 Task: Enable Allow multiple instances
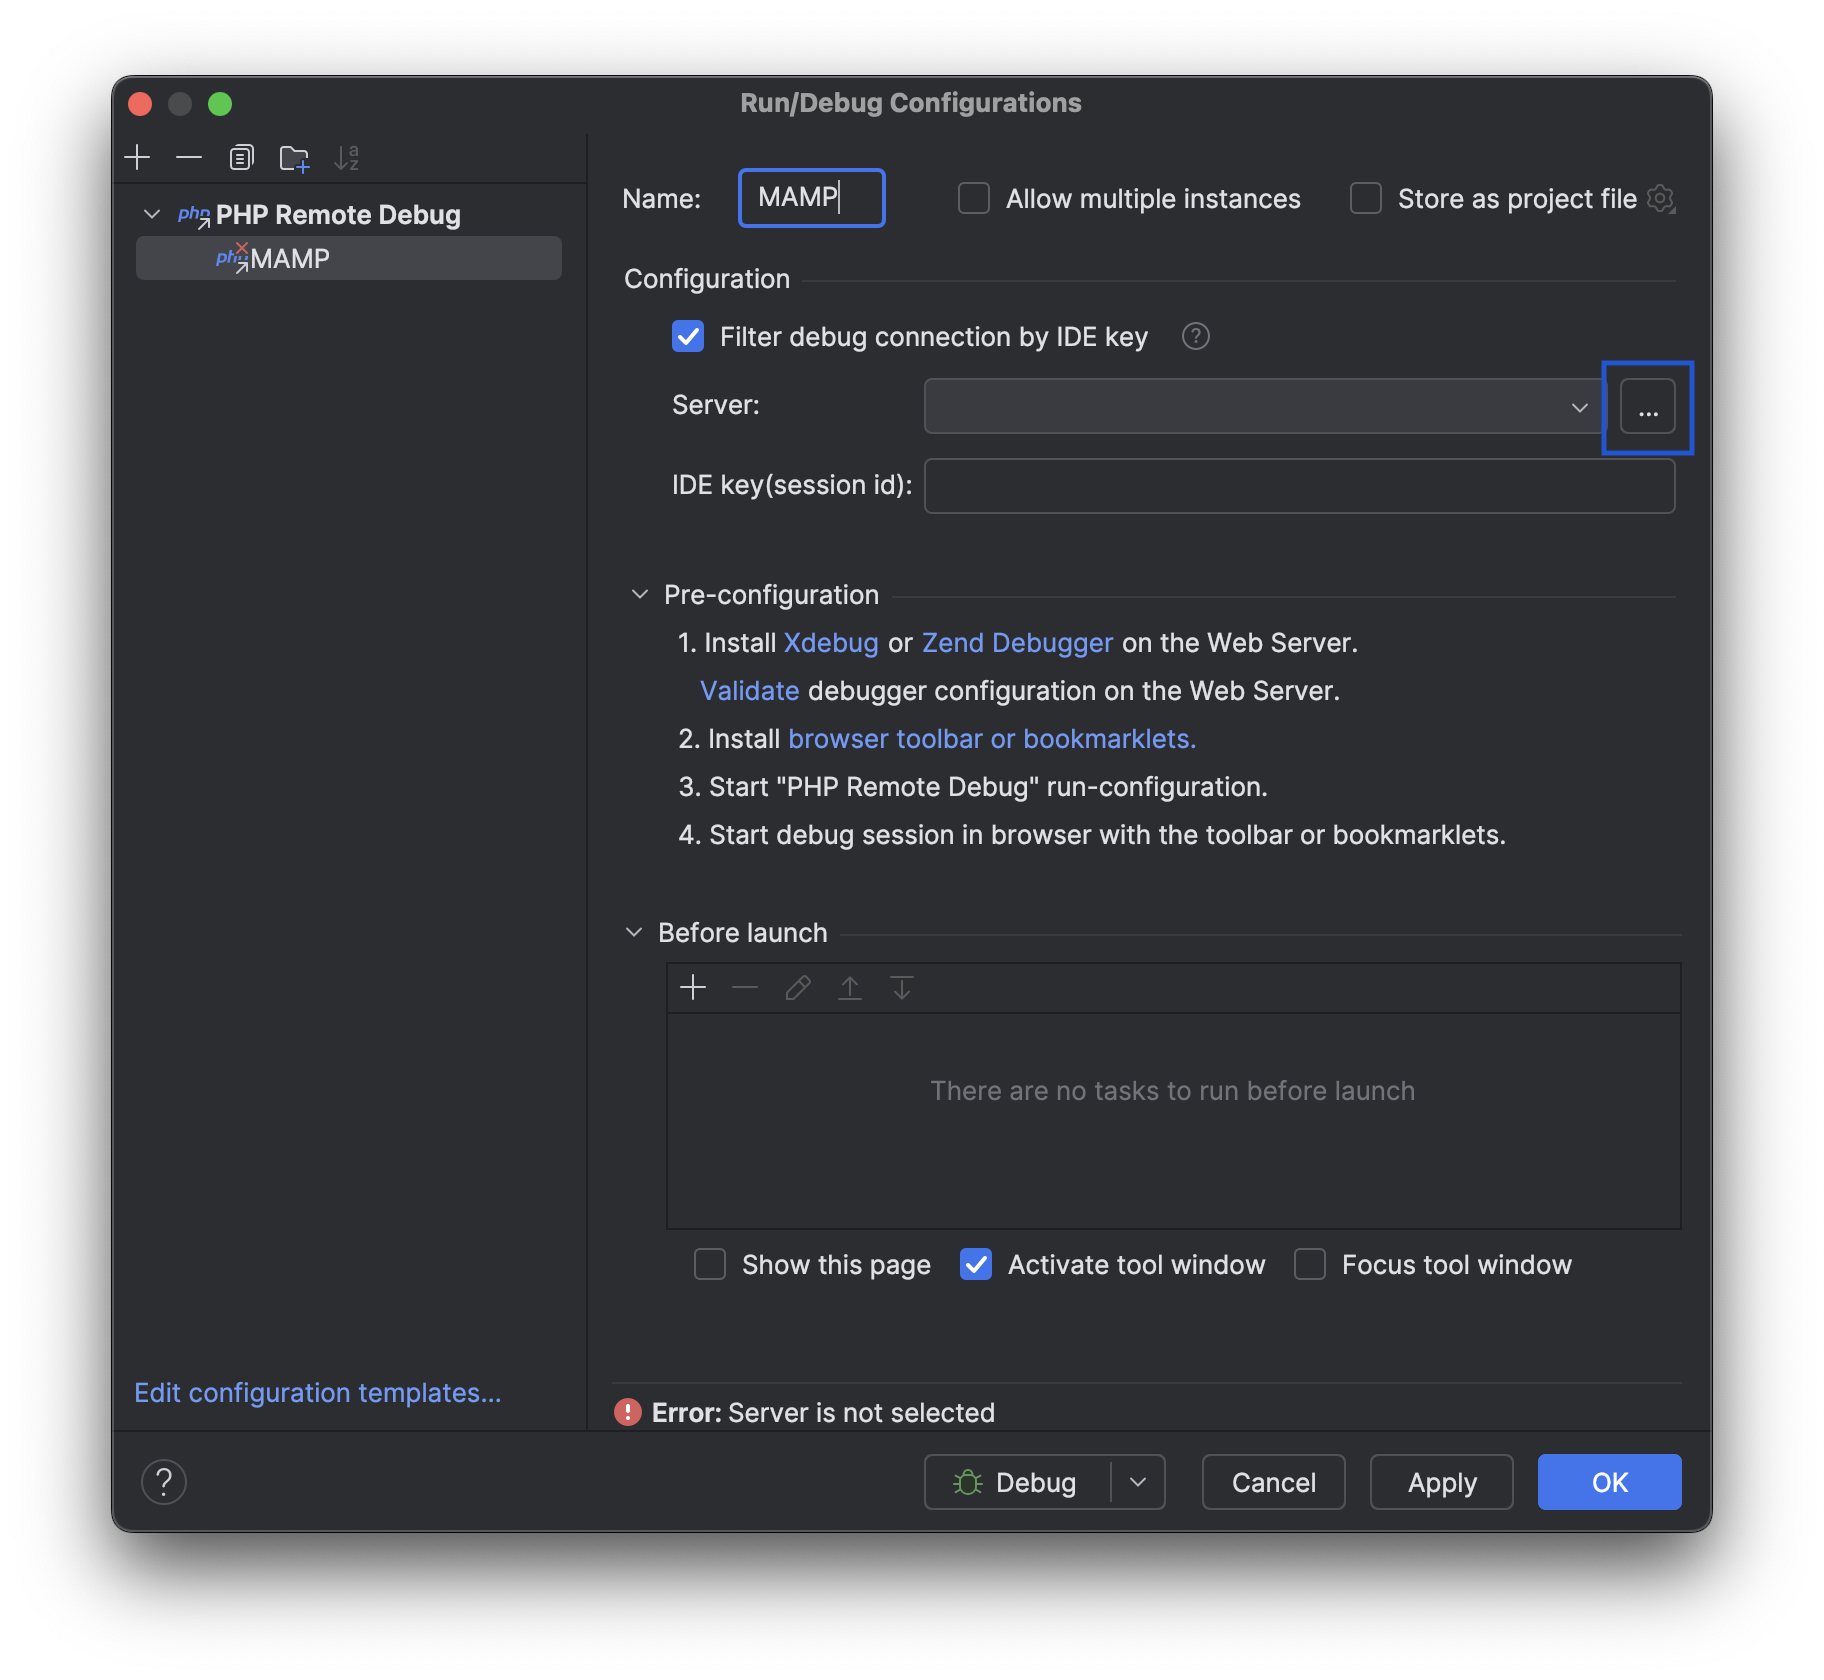pos(973,198)
